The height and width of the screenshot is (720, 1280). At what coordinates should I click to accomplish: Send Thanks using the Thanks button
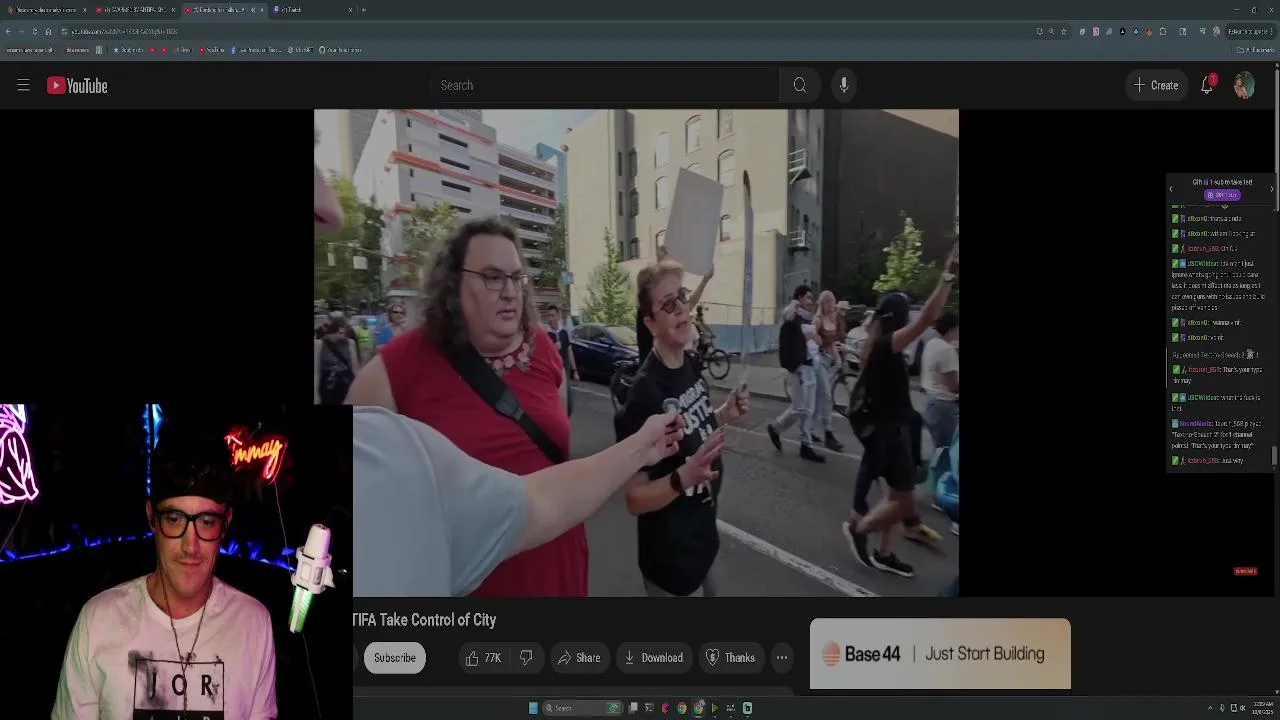[x=730, y=657]
